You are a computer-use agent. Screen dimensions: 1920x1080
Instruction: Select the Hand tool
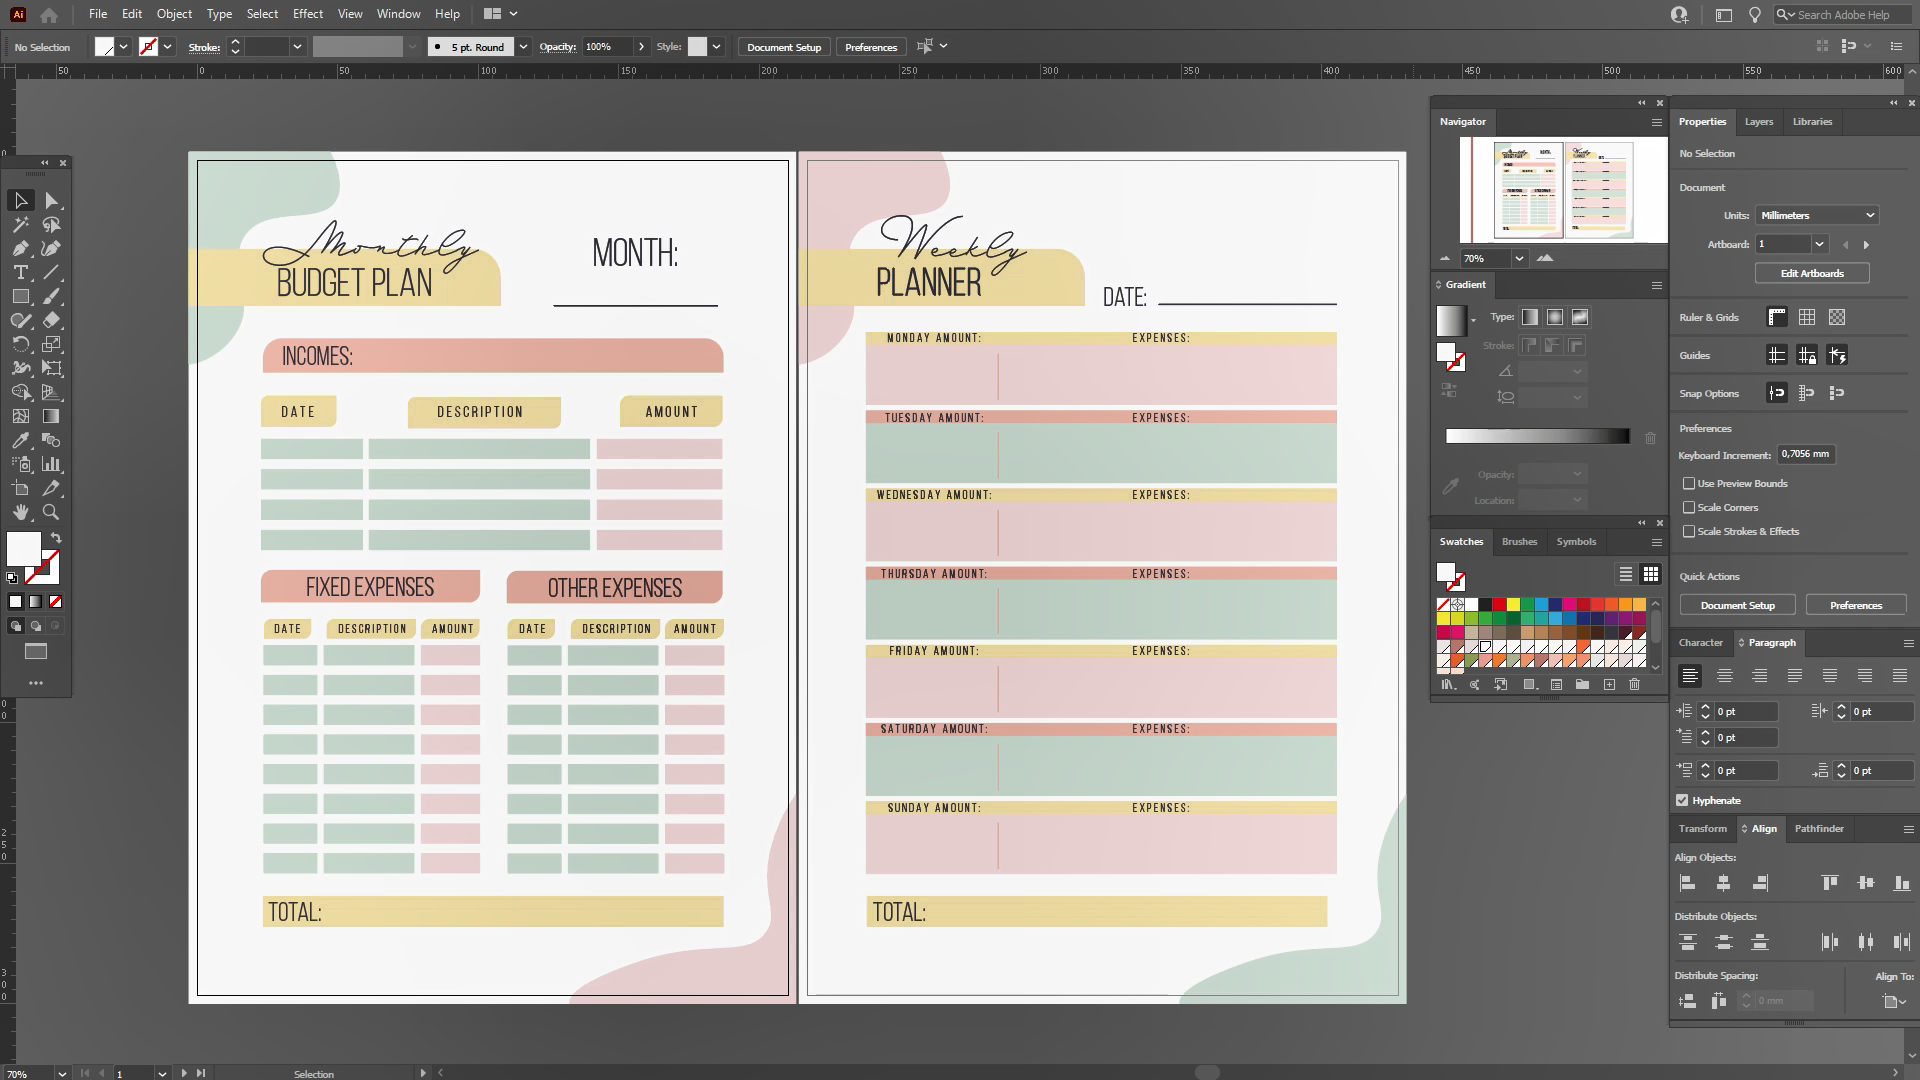[x=20, y=512]
